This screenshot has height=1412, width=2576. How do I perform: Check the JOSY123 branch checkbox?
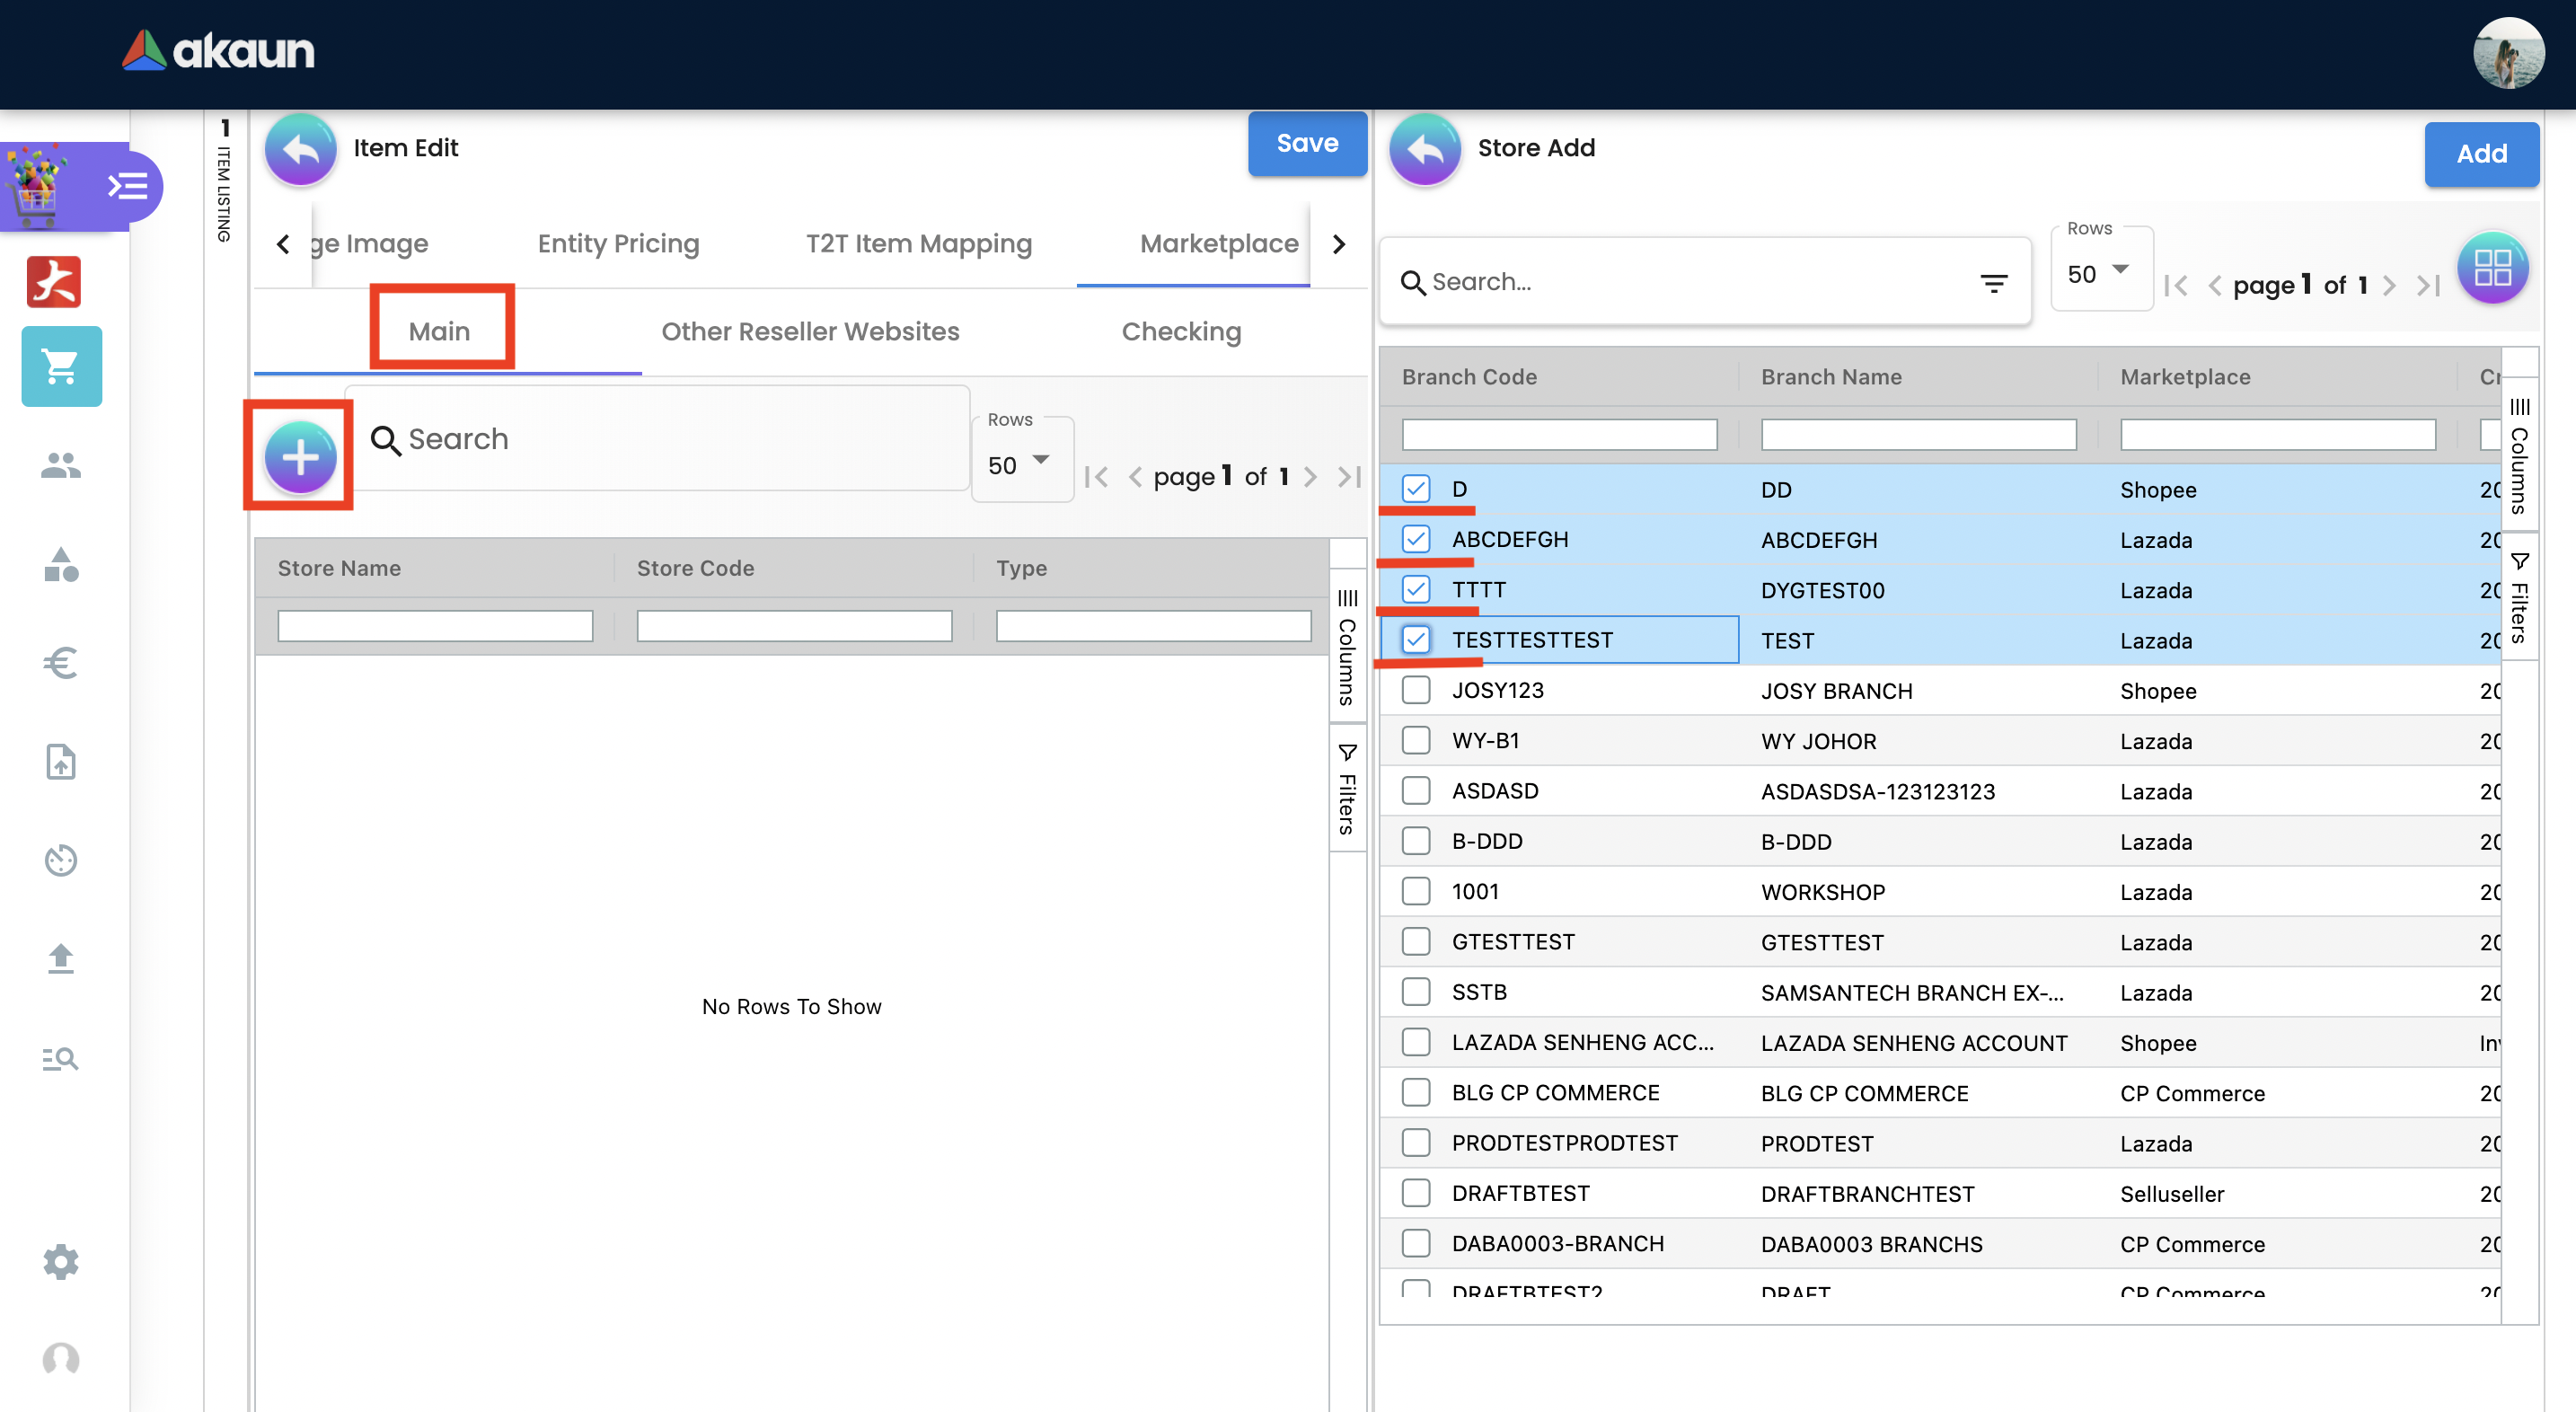pyautogui.click(x=1415, y=690)
